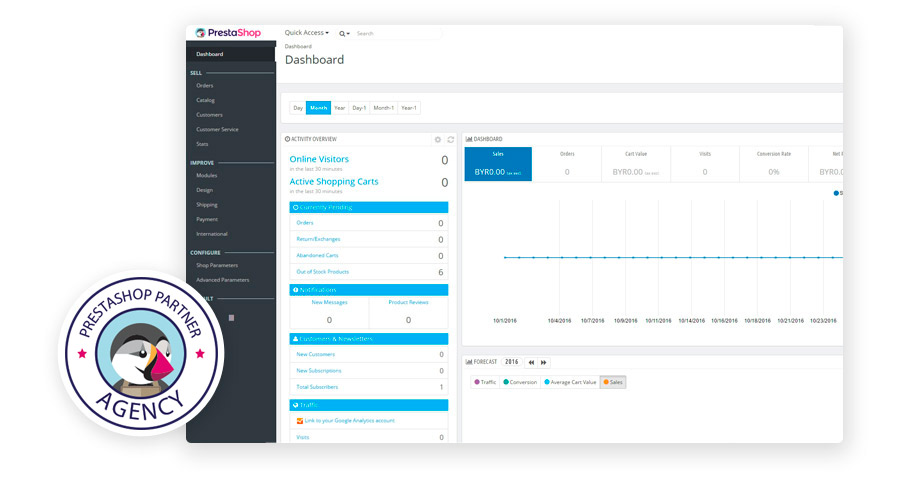Toggle Traffic series in forecast
This screenshot has width=899, height=477.
point(485,382)
